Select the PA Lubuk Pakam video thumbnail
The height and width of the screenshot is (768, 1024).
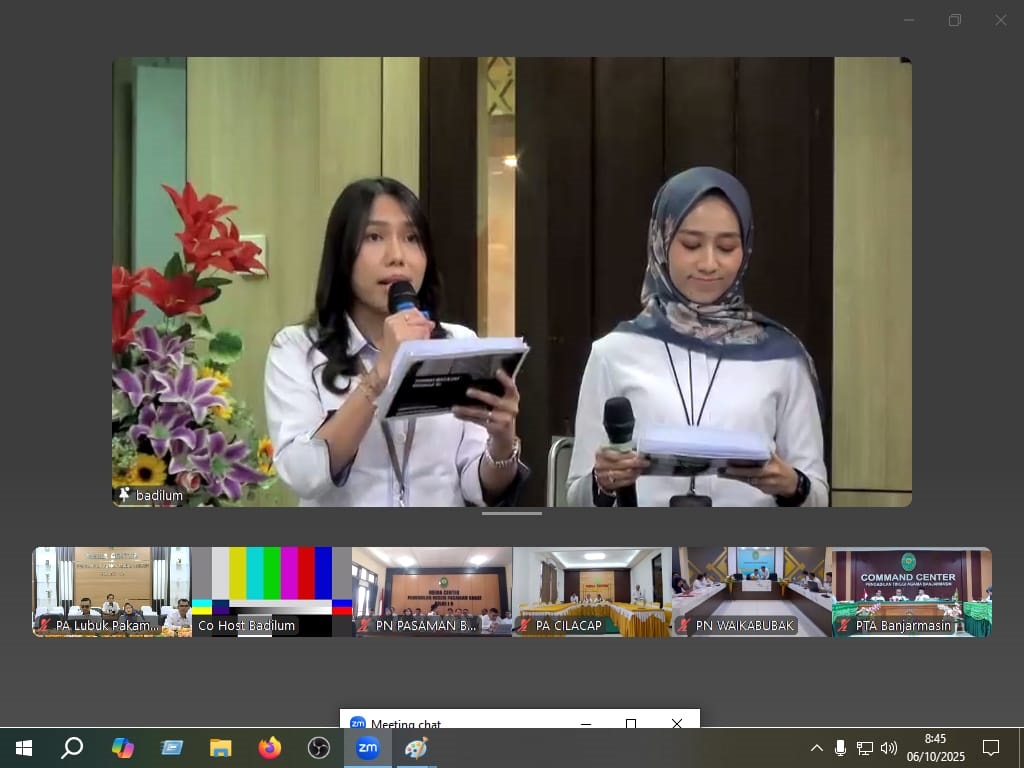[112, 591]
